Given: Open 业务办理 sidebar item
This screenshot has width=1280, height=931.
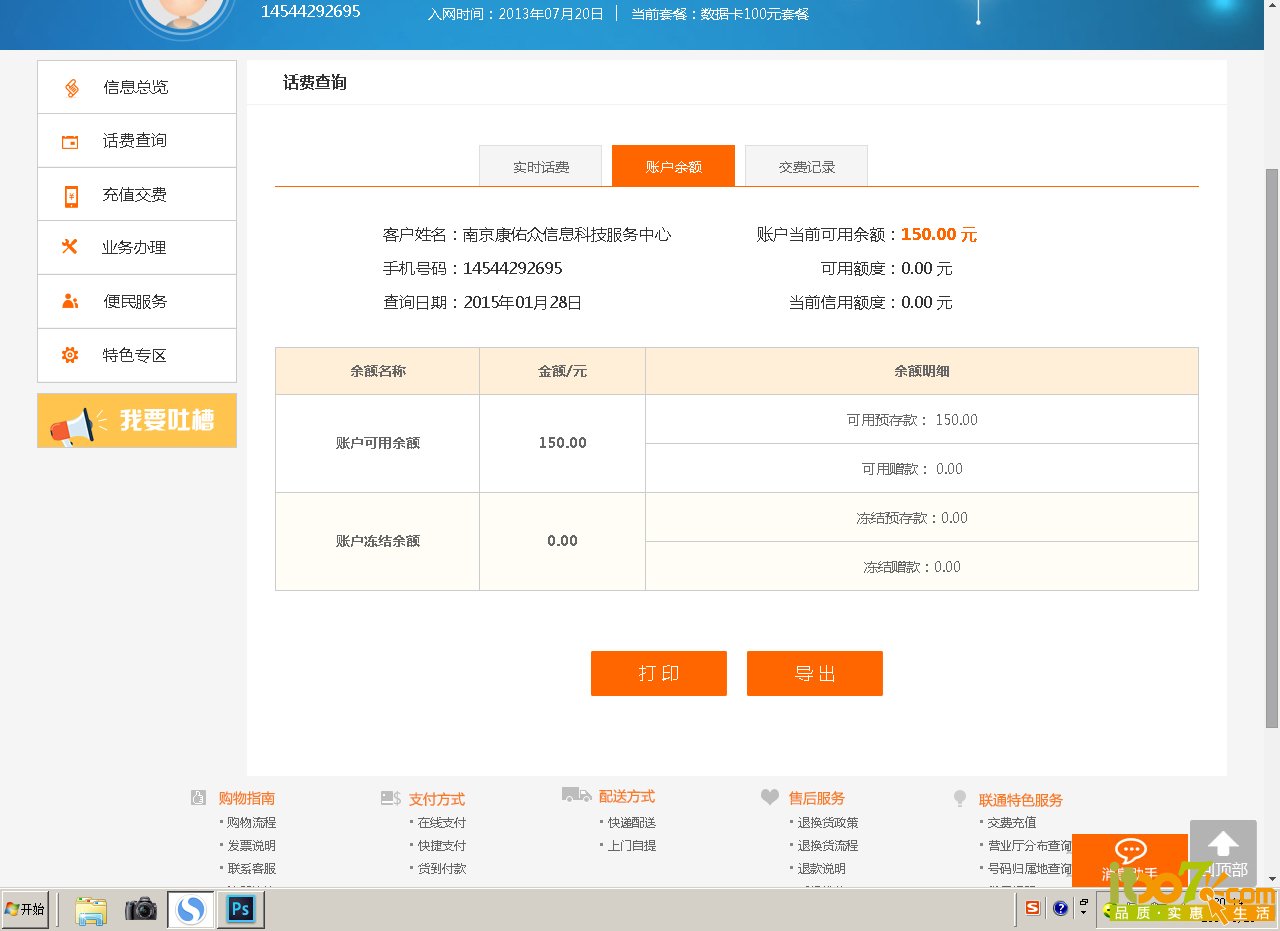Looking at the screenshot, I should [137, 248].
